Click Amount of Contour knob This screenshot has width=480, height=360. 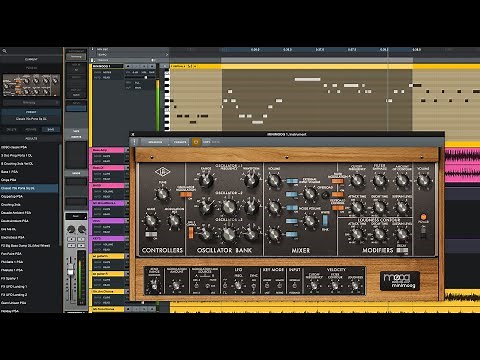coord(402,180)
